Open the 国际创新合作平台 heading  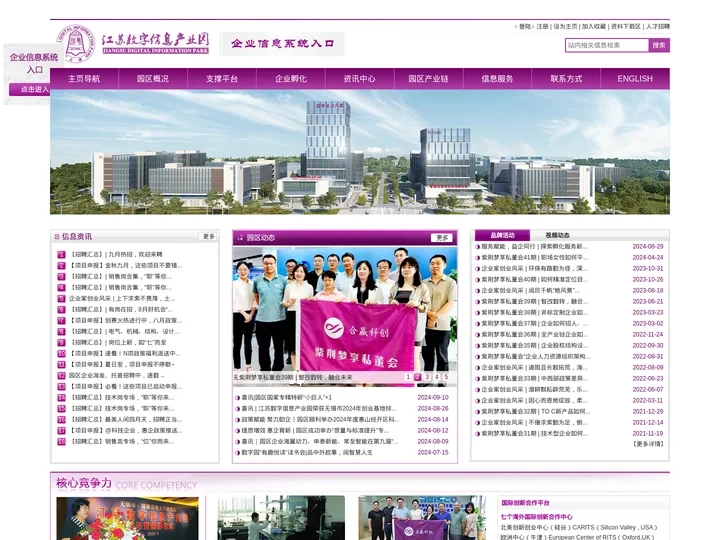coord(525,503)
